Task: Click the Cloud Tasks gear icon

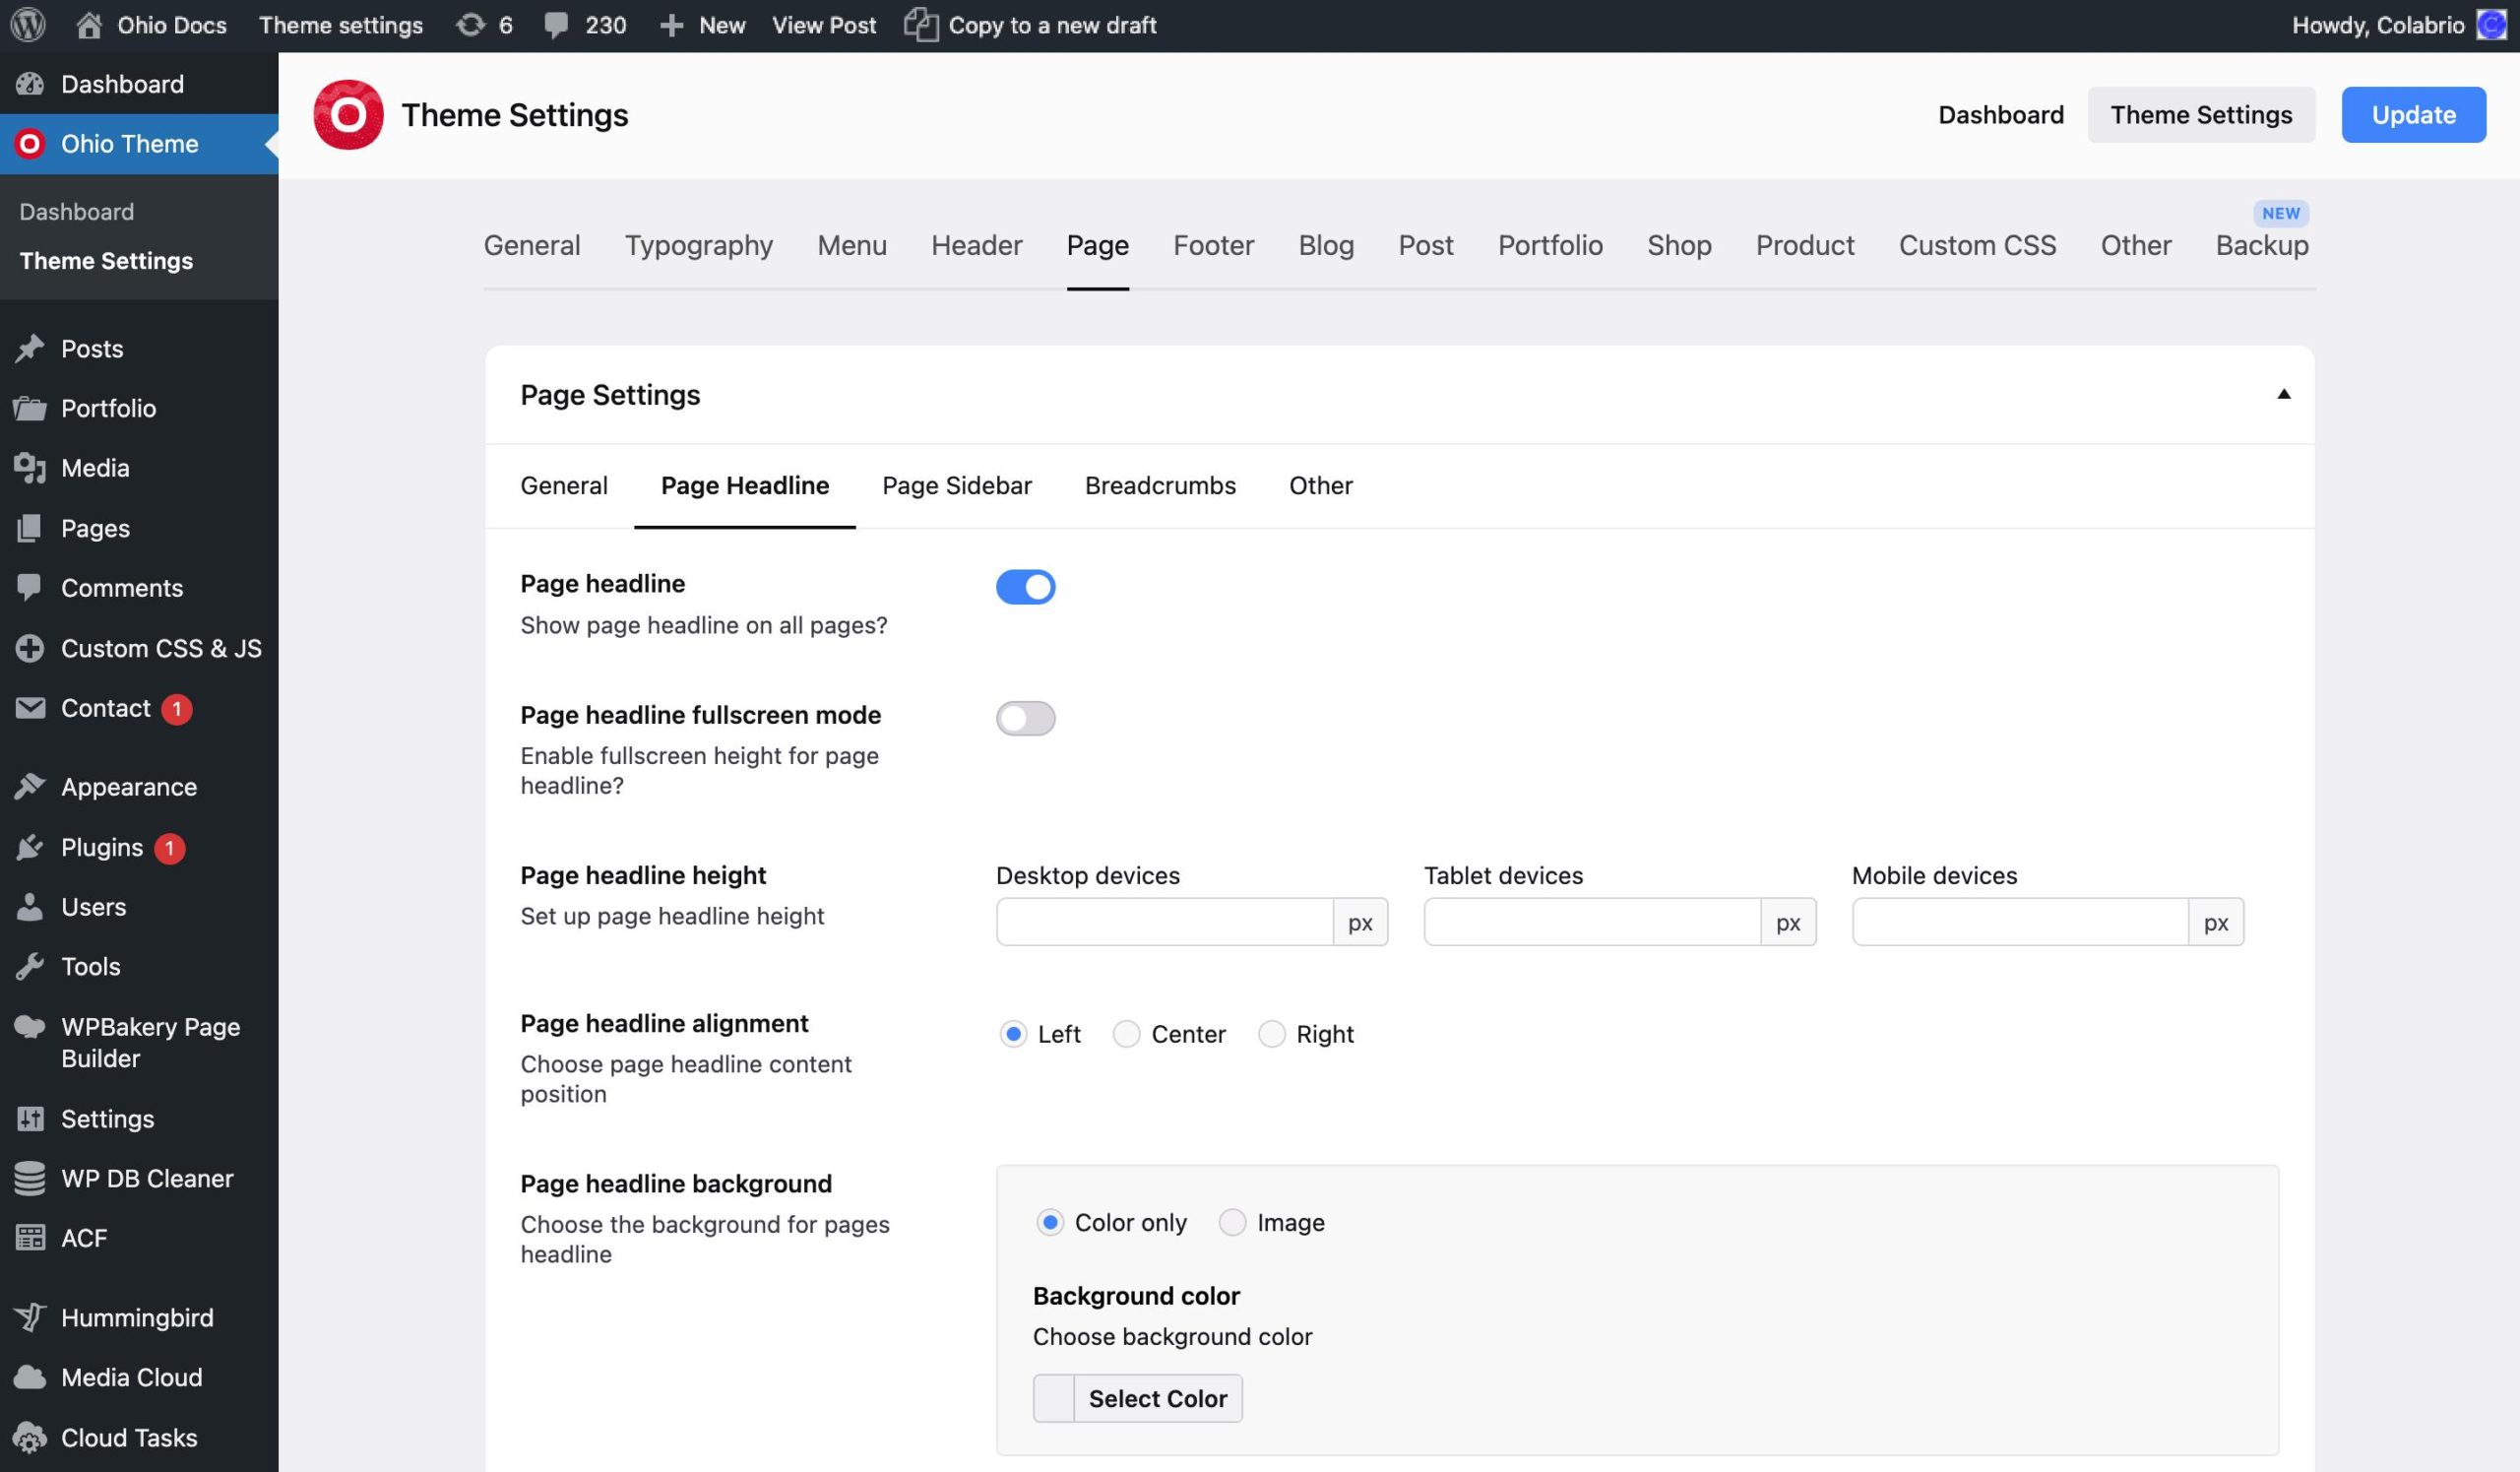Action: pos(30,1438)
